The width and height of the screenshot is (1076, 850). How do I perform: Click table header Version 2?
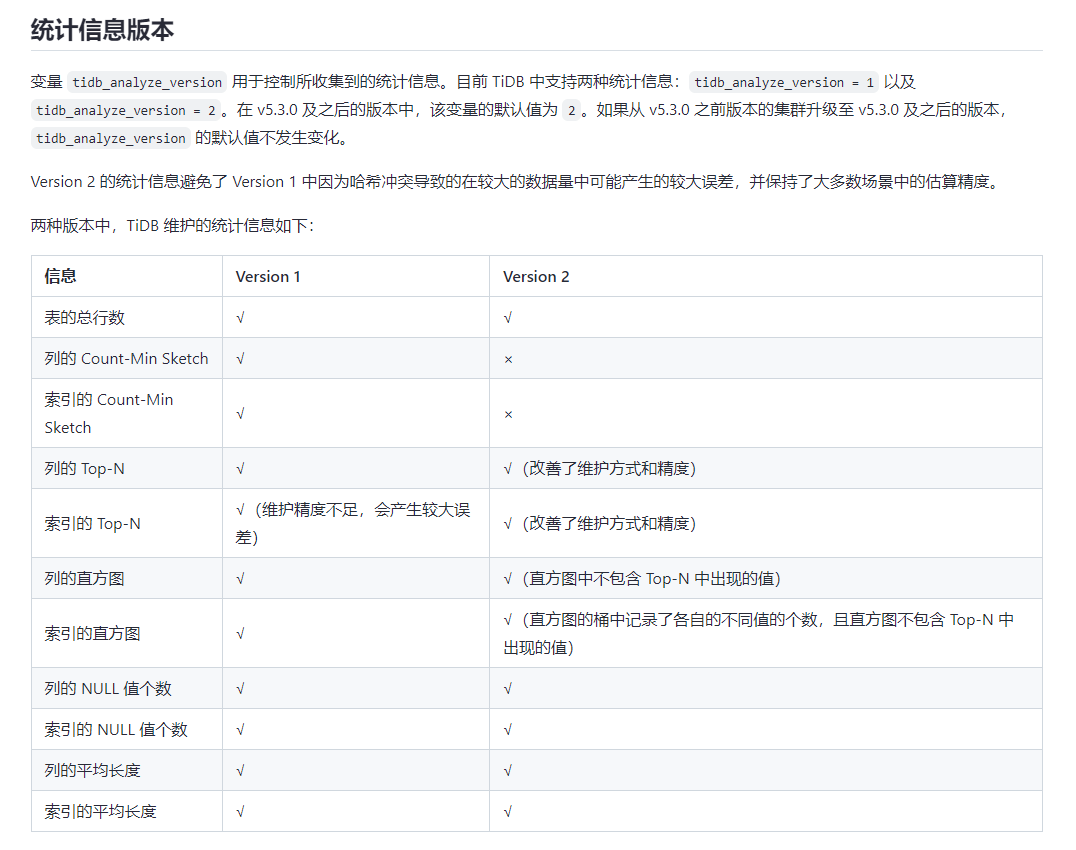click(x=536, y=276)
